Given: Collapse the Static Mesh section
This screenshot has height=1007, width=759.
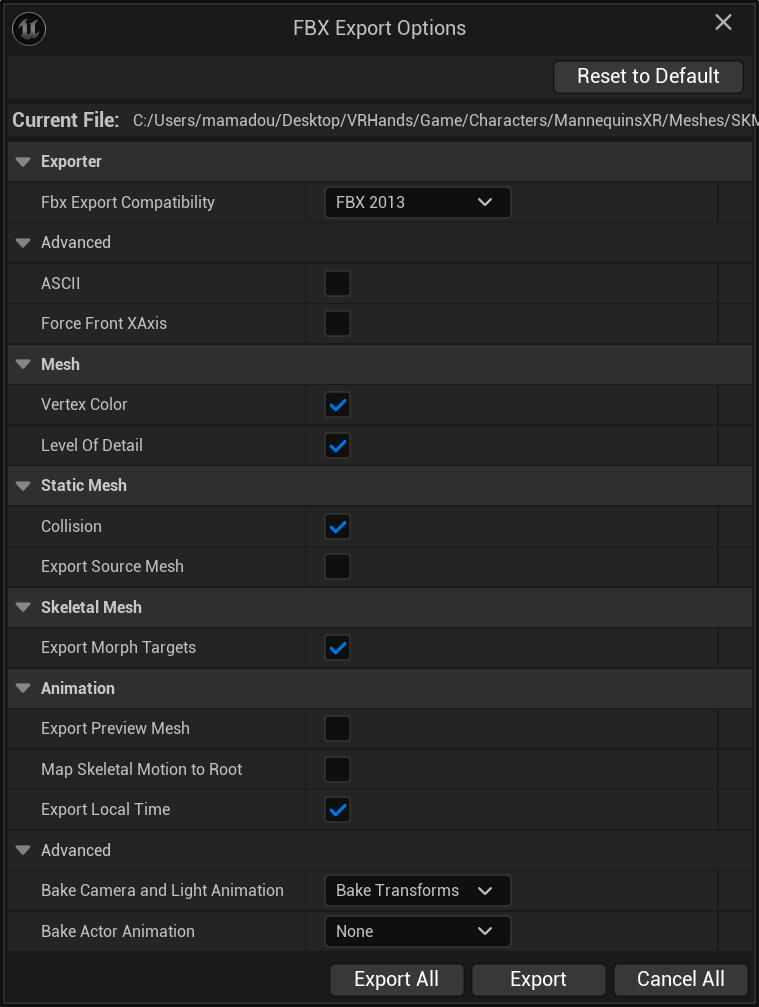Looking at the screenshot, I should coord(22,485).
